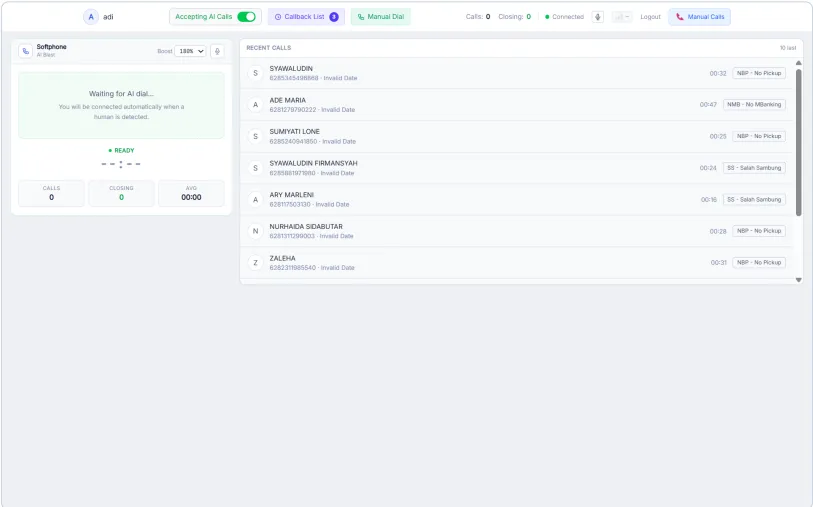Click the 'Z' avatar beside ZALEHA

click(255, 263)
